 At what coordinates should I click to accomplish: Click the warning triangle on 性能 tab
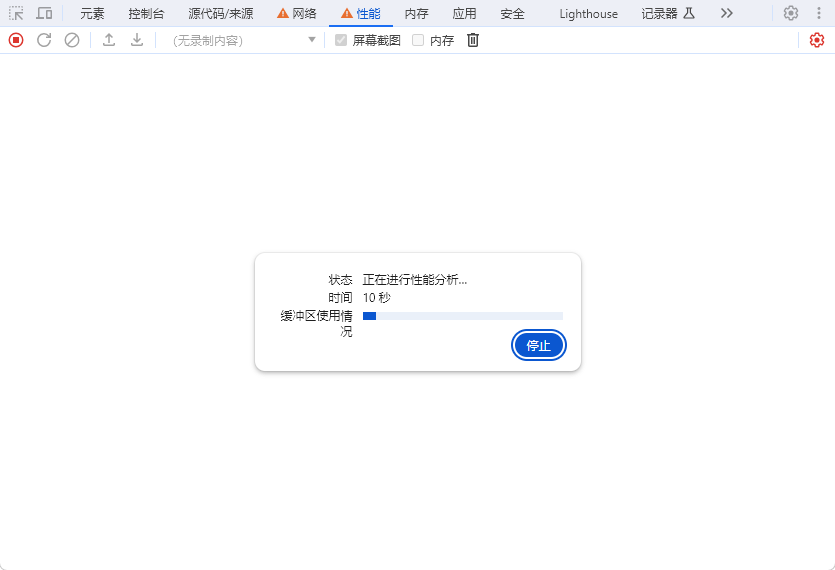pyautogui.click(x=347, y=14)
